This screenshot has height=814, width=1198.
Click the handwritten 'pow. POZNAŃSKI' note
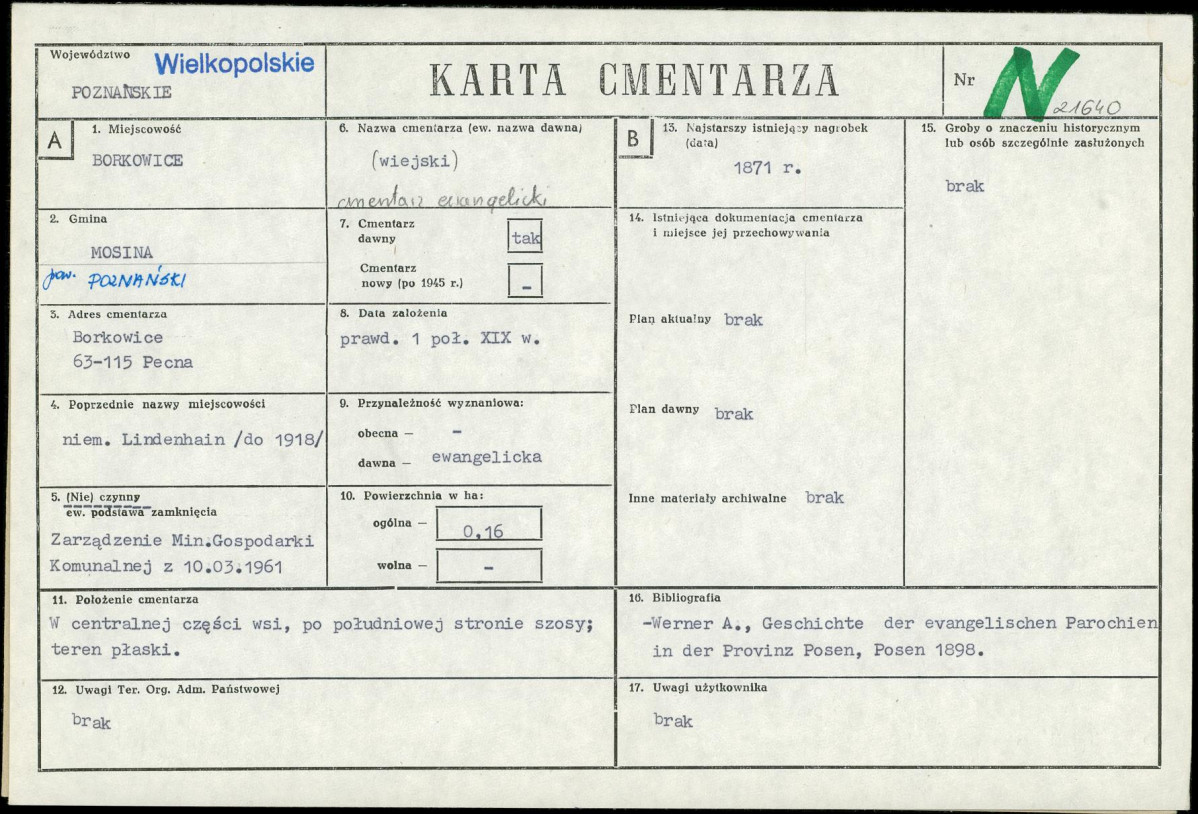click(x=115, y=278)
